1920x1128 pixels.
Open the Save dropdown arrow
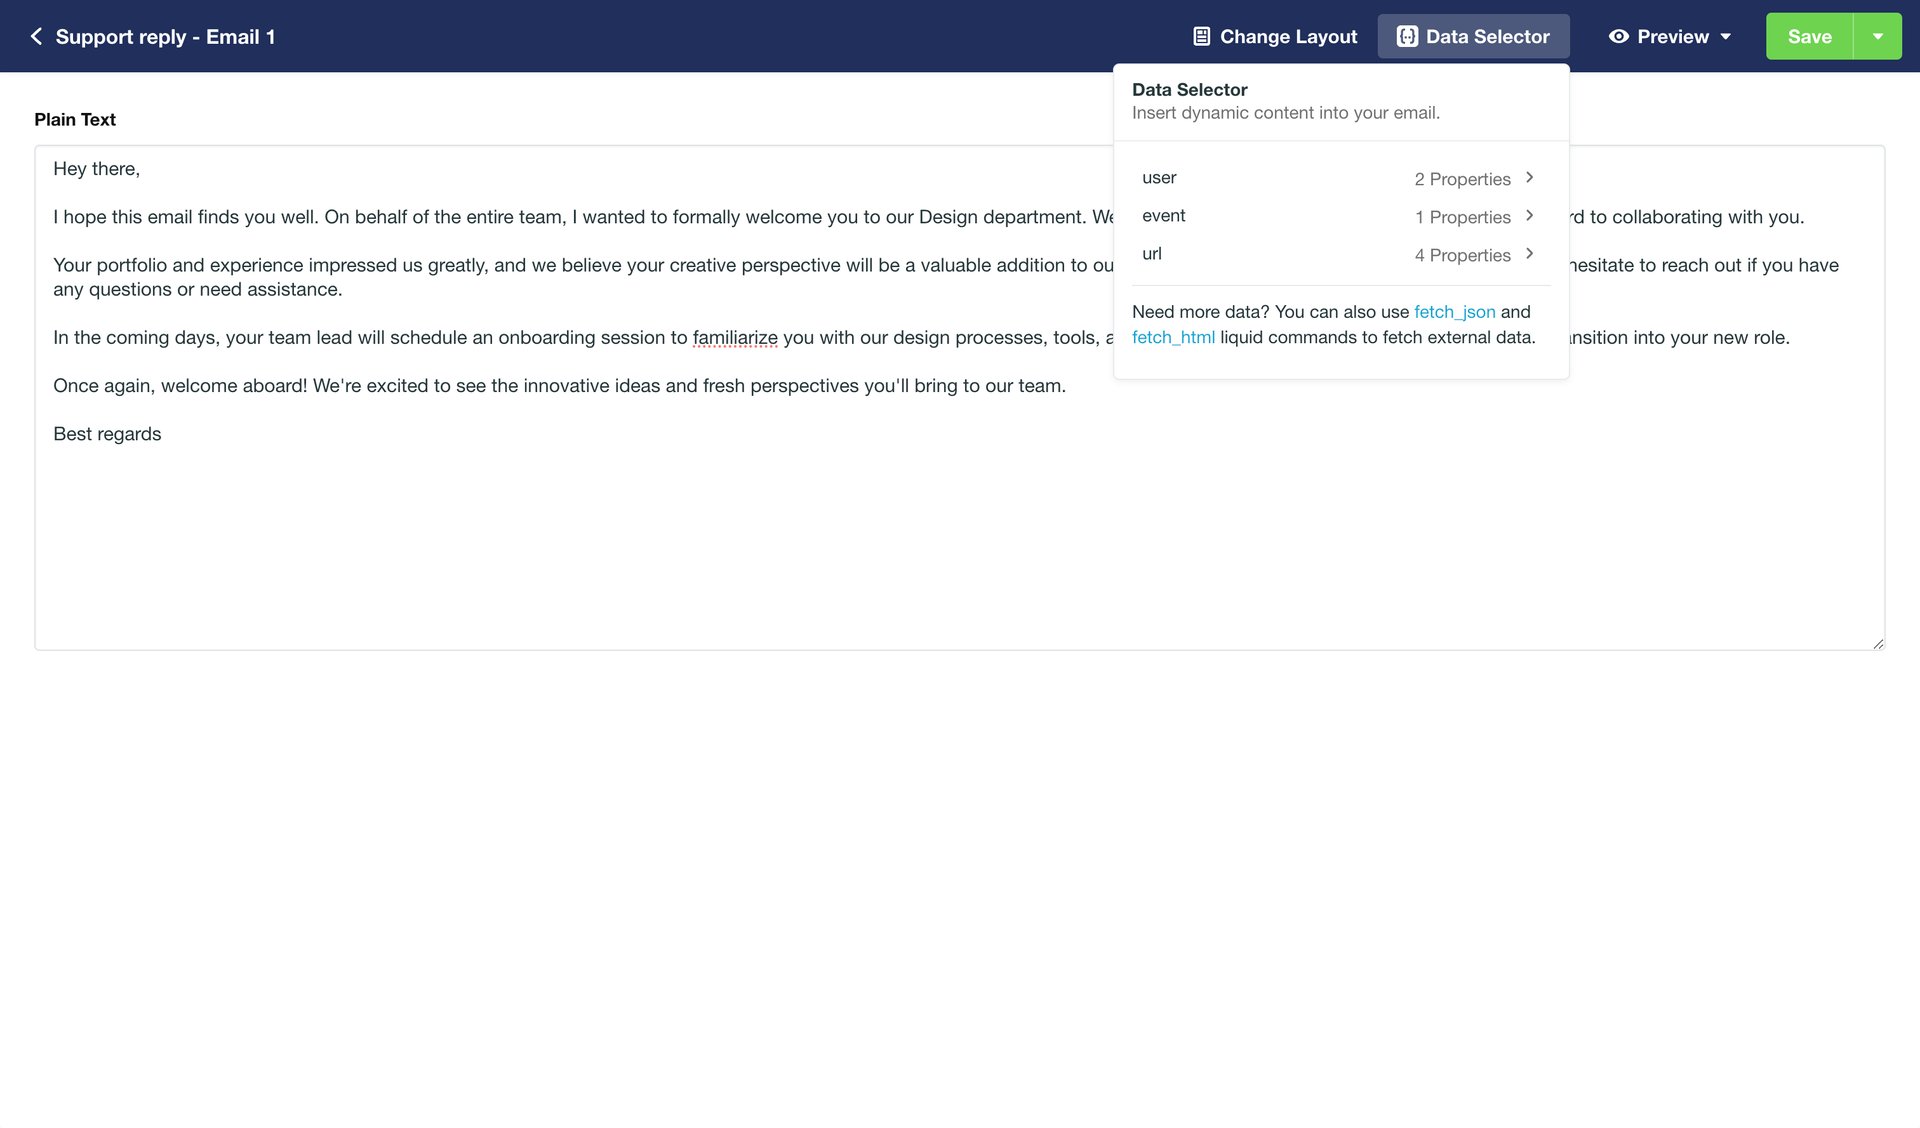[1877, 37]
